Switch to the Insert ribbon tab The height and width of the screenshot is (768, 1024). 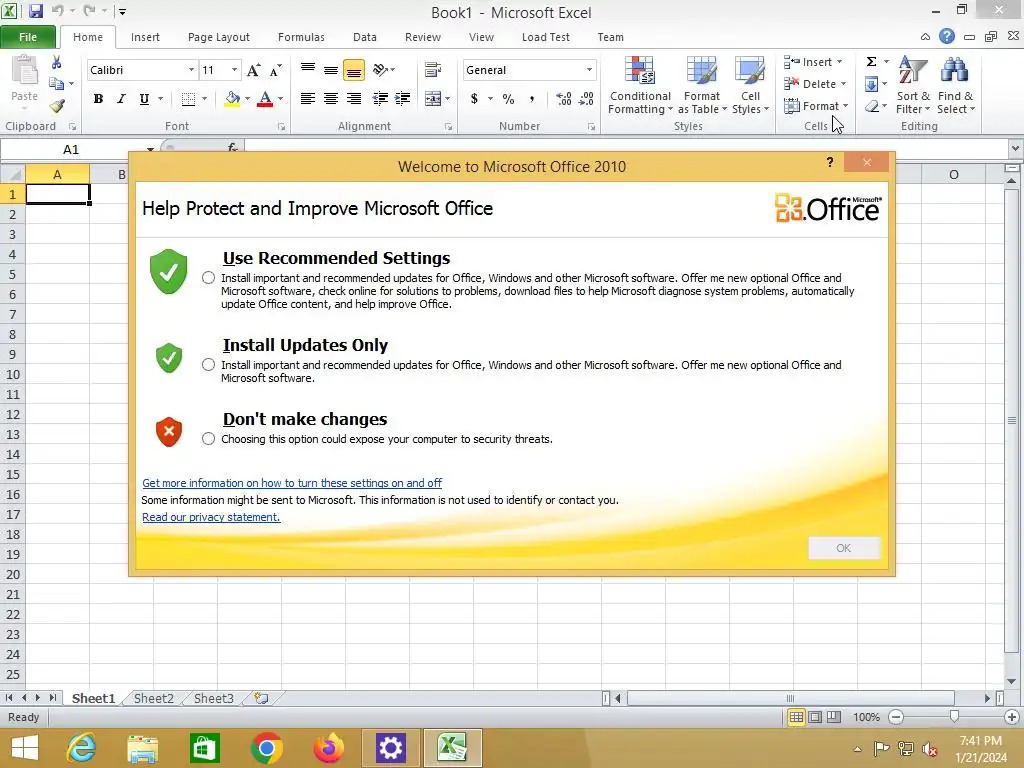tap(145, 37)
